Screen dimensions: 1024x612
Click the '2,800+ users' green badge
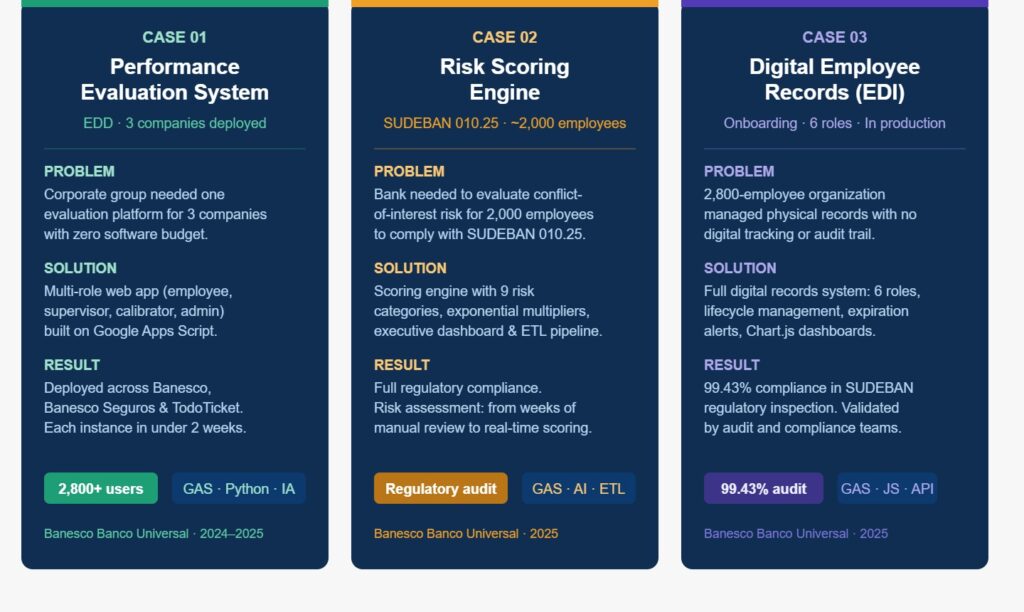(101, 489)
